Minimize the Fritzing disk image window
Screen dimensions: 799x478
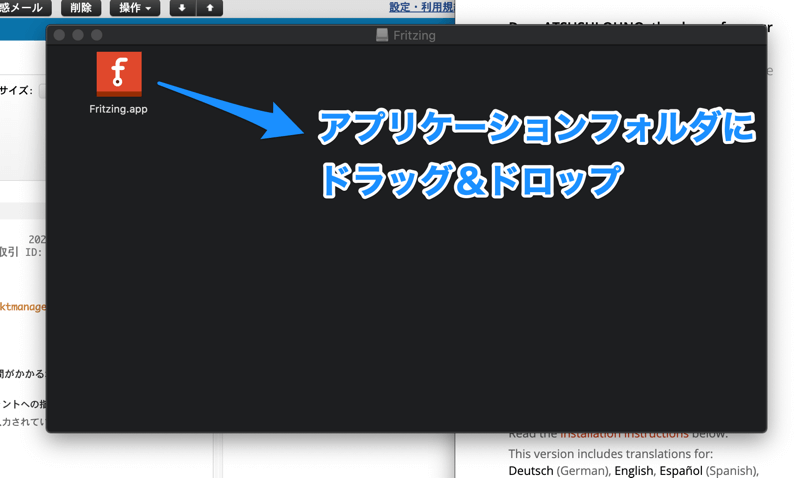click(x=78, y=35)
